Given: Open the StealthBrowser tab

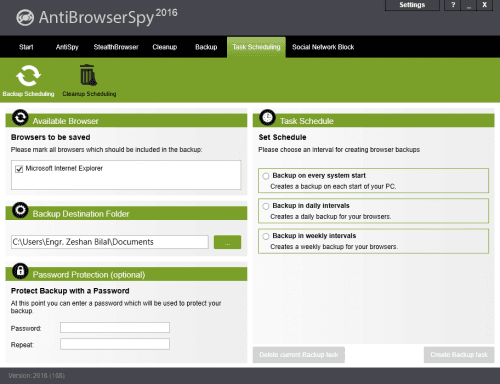Looking at the screenshot, I should [x=116, y=47].
